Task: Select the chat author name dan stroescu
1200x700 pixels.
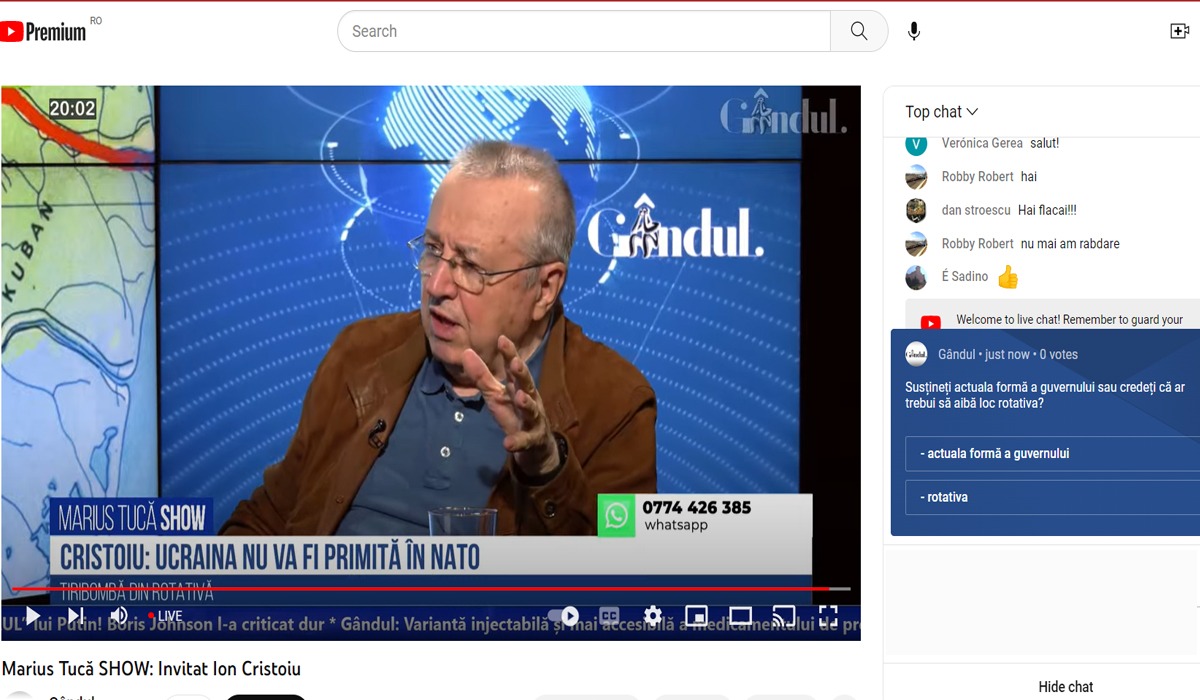Action: pyautogui.click(x=975, y=210)
